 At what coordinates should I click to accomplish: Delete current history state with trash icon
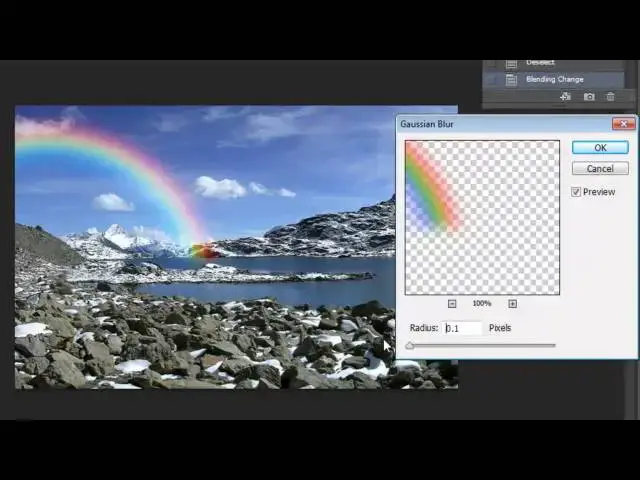tap(610, 97)
